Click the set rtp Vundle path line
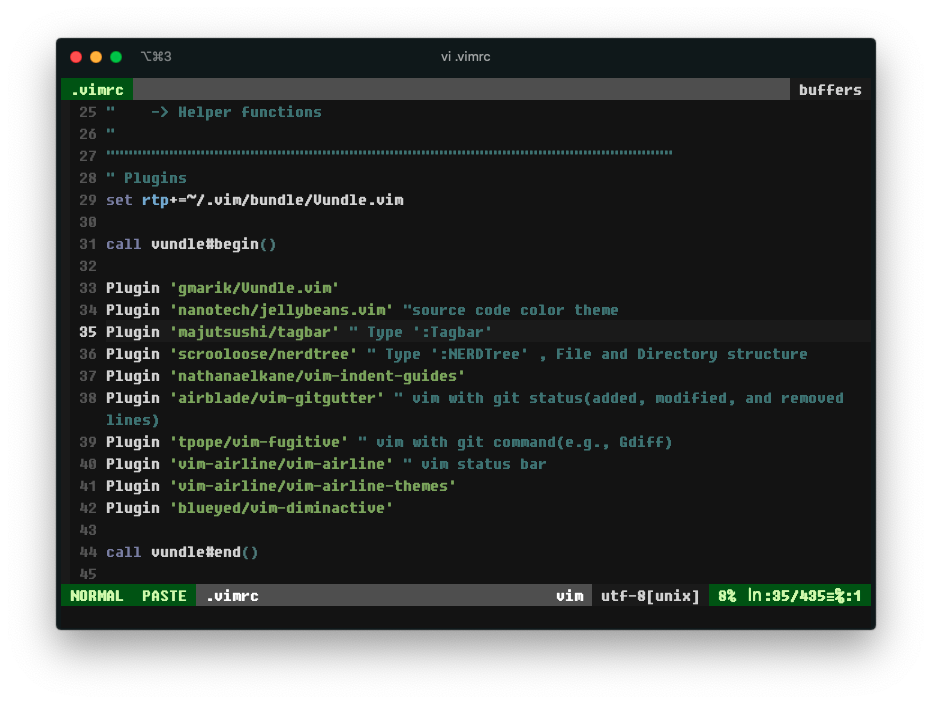Image resolution: width=932 pixels, height=704 pixels. (x=254, y=200)
